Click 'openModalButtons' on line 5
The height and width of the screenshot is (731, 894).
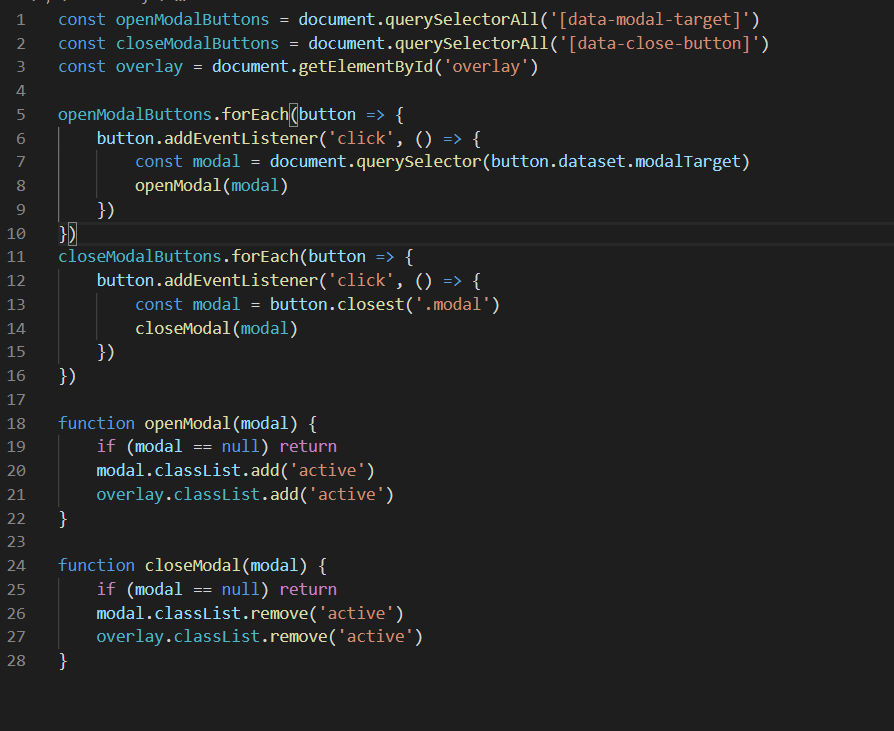tap(135, 115)
